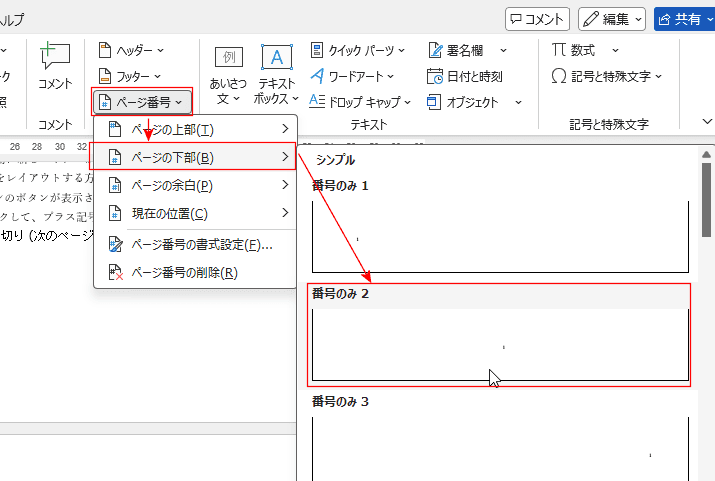This screenshot has height=481, width=715.
Task: Click the Share (共有) button
Action: (x=682, y=18)
